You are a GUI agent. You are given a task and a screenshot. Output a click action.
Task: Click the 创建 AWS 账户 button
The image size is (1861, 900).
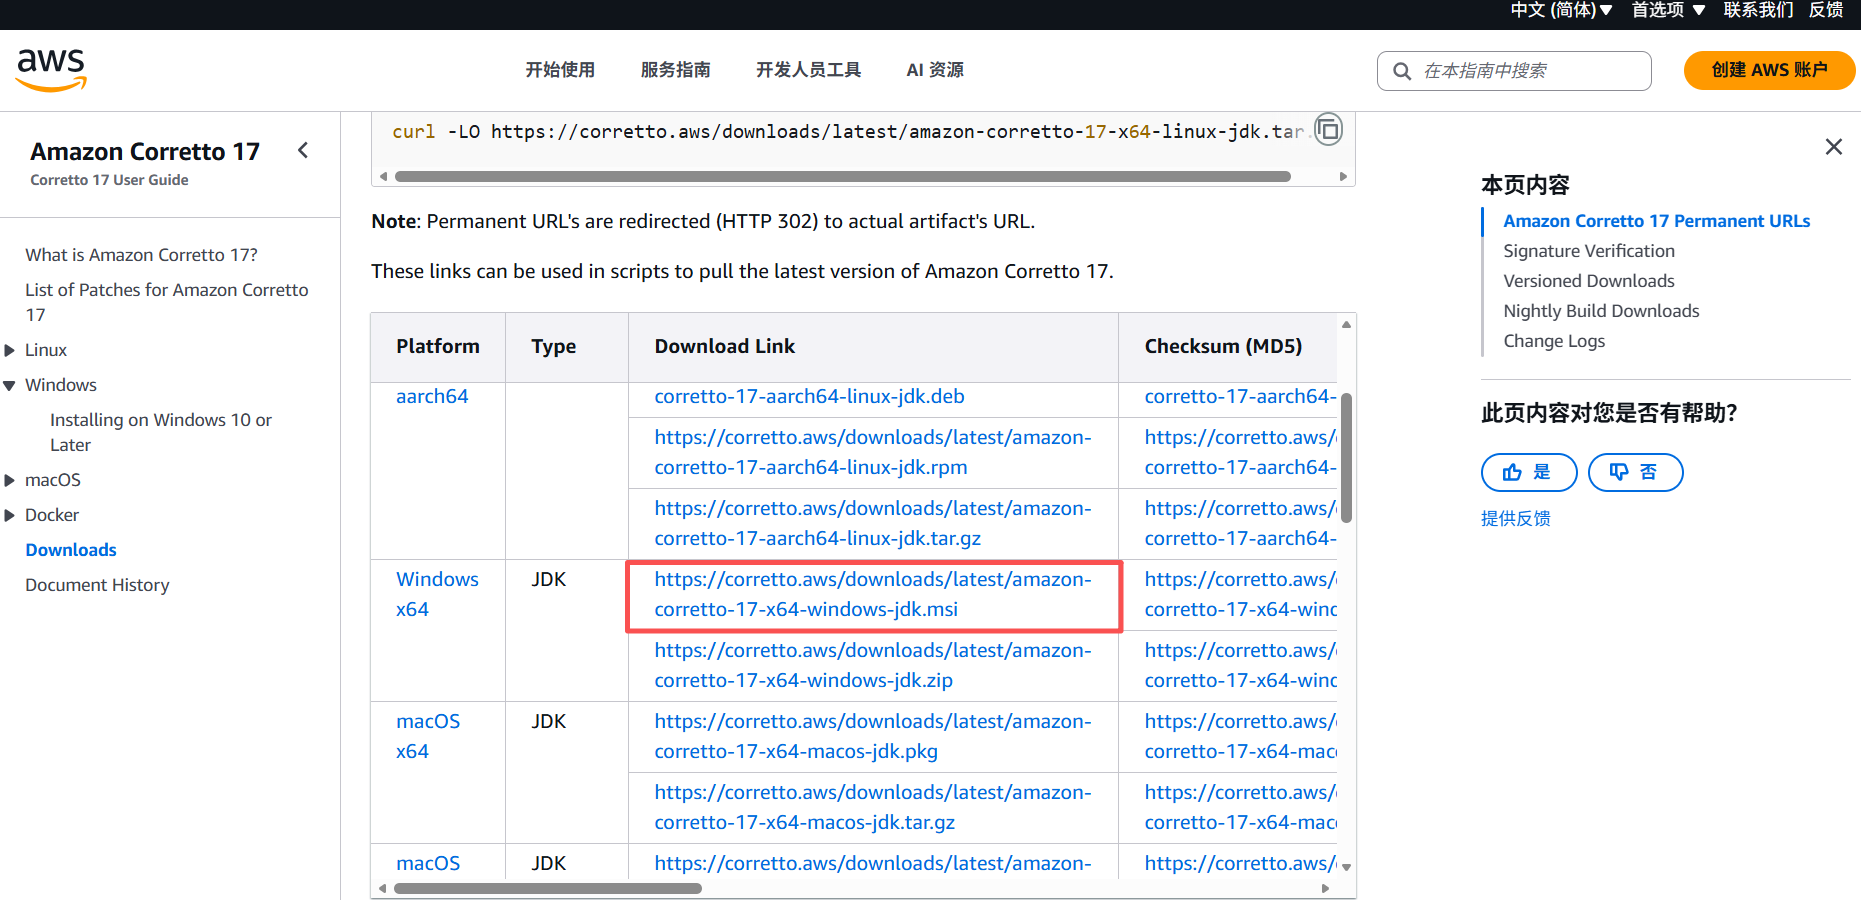(x=1769, y=70)
